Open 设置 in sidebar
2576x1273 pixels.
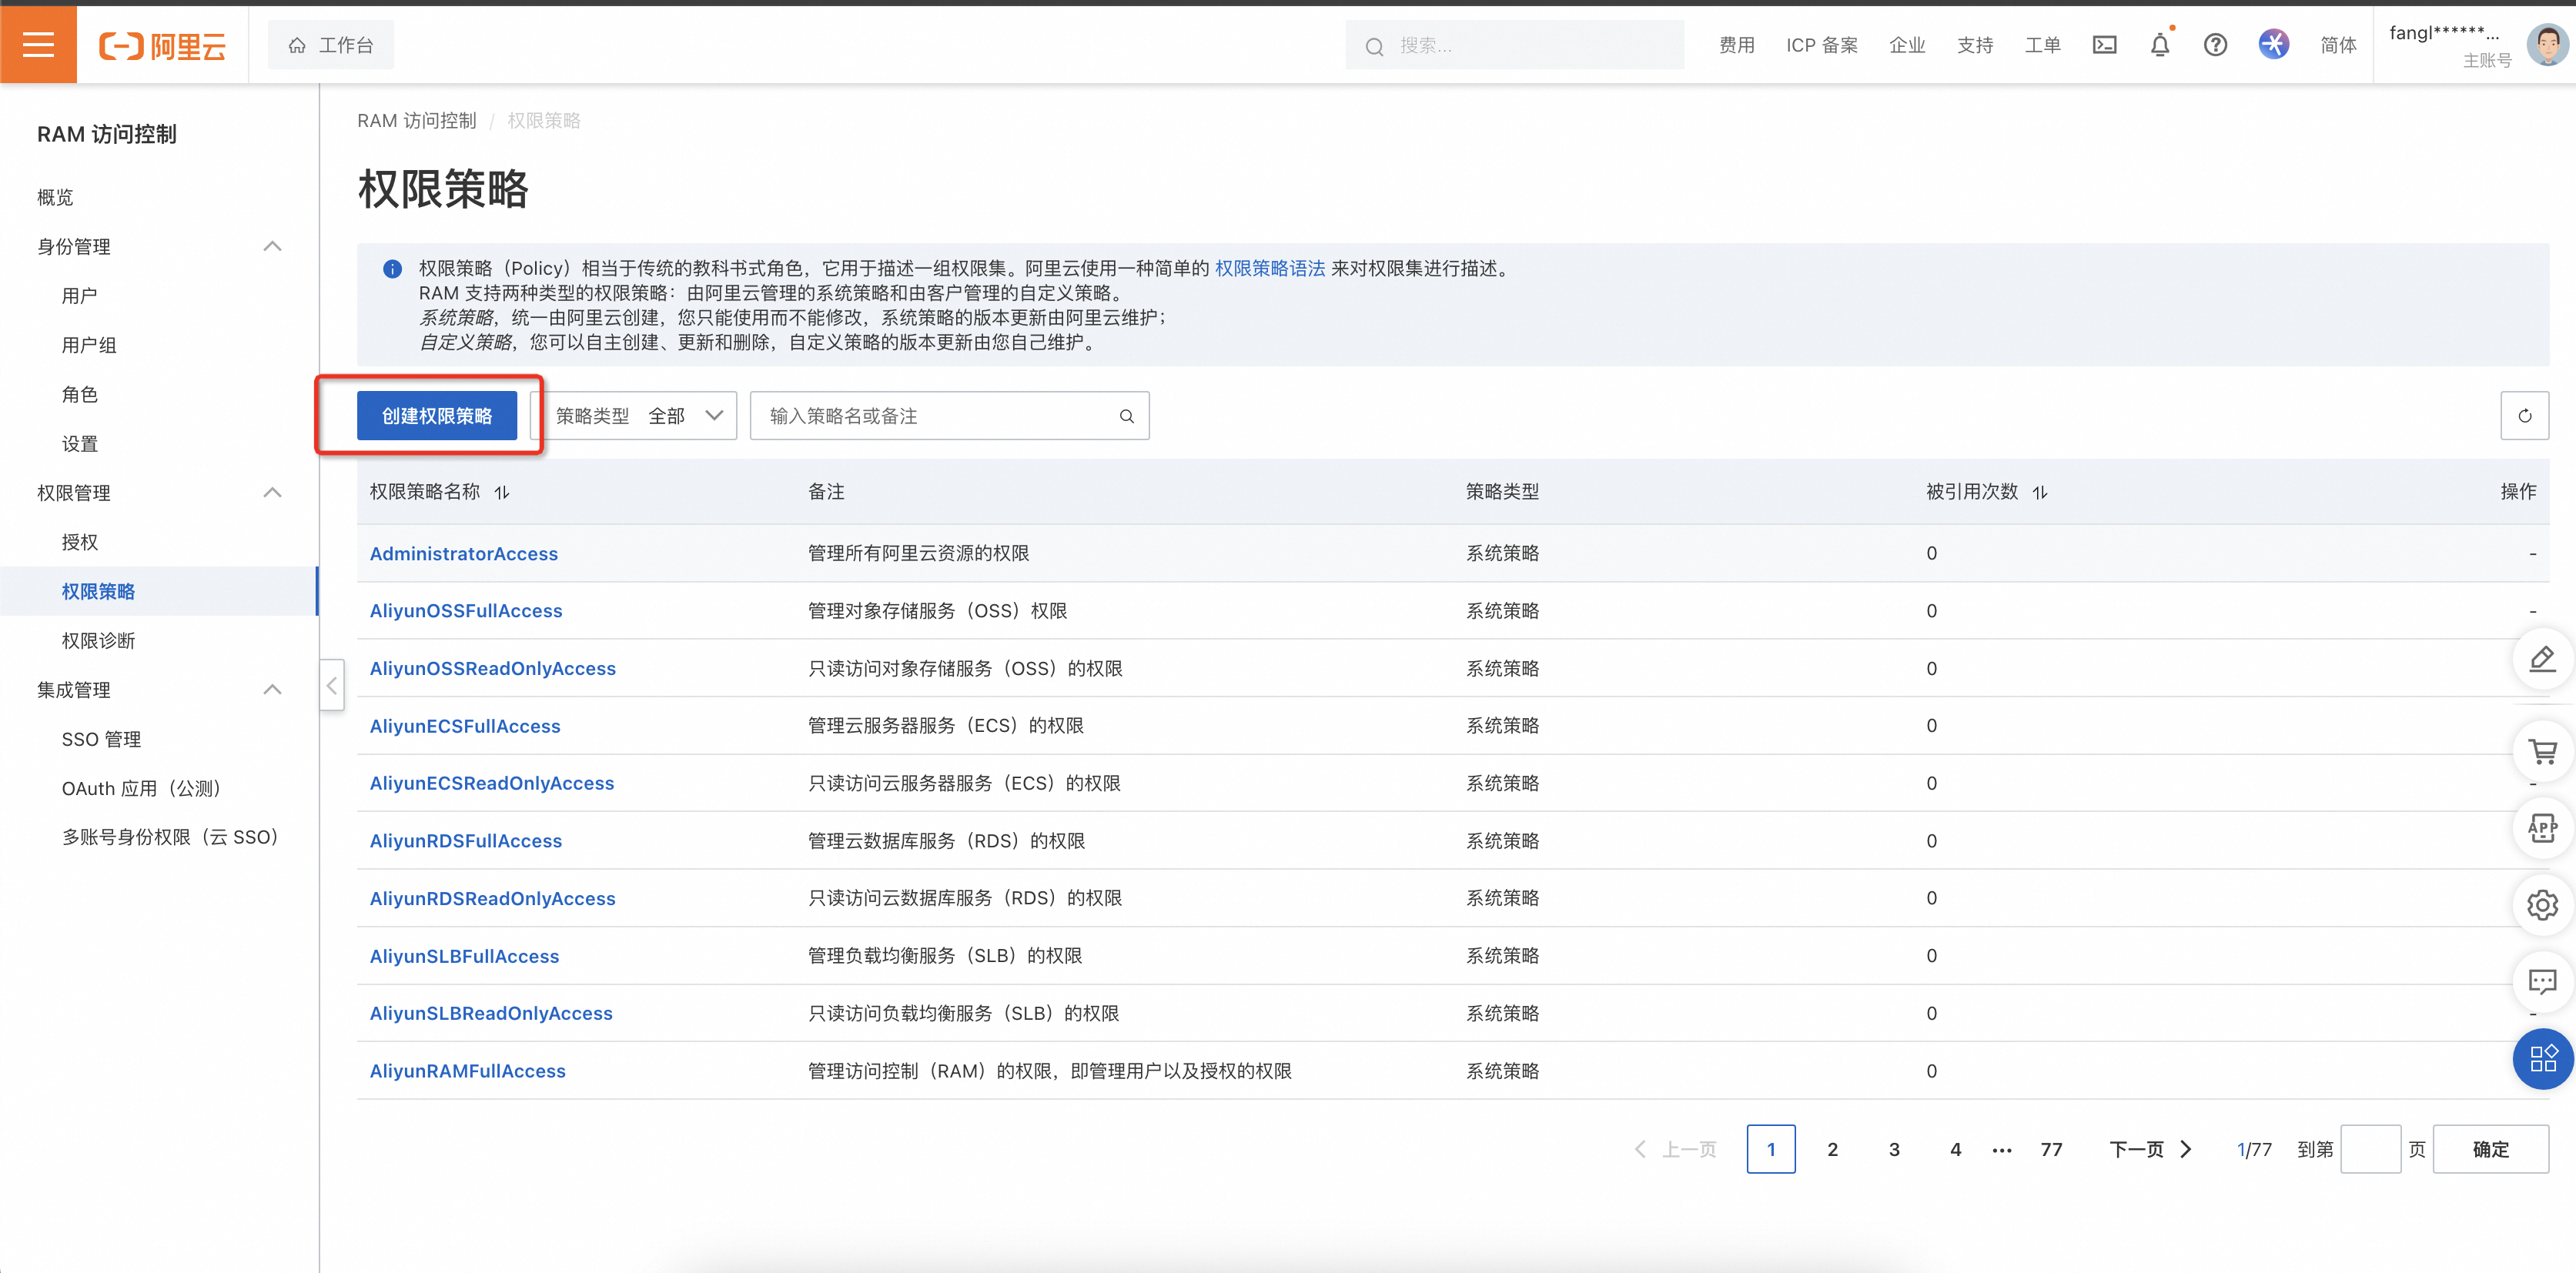(x=79, y=444)
